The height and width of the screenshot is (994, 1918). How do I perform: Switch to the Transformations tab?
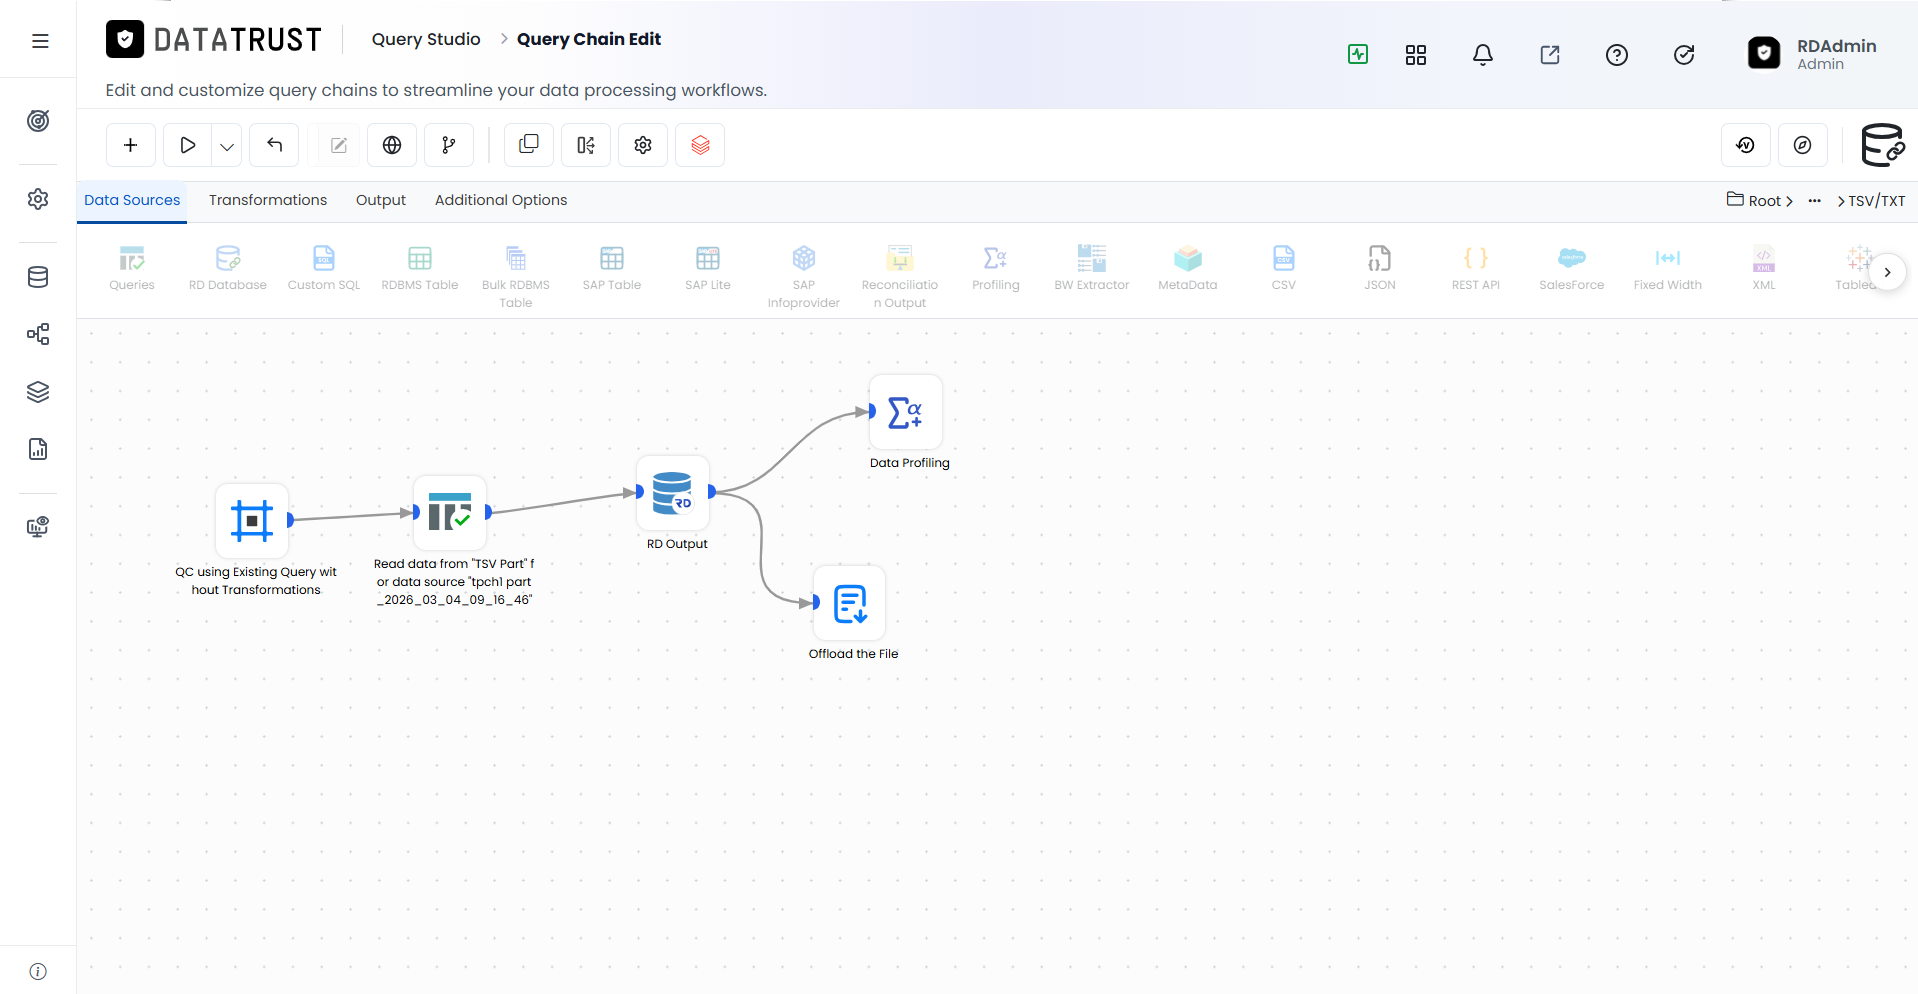coord(268,200)
